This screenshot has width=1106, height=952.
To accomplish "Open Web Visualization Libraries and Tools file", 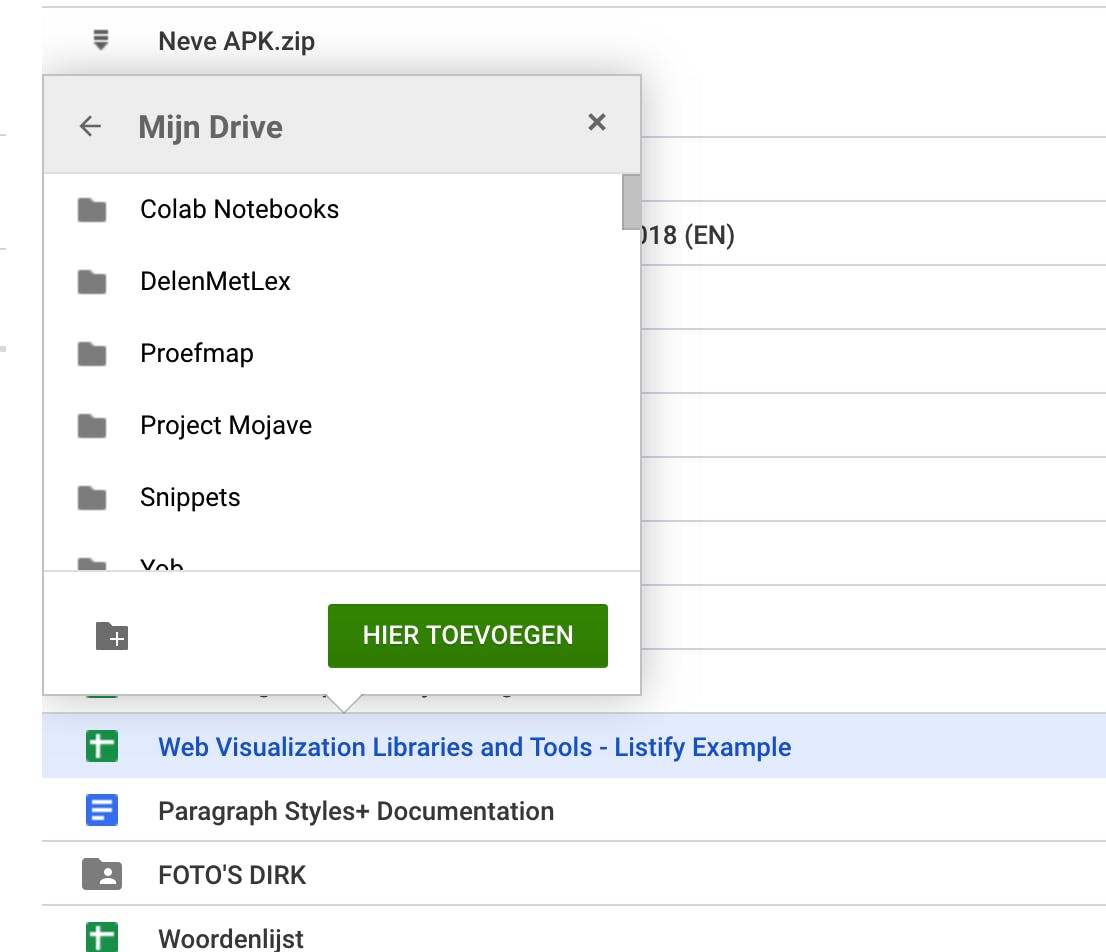I will point(474,747).
